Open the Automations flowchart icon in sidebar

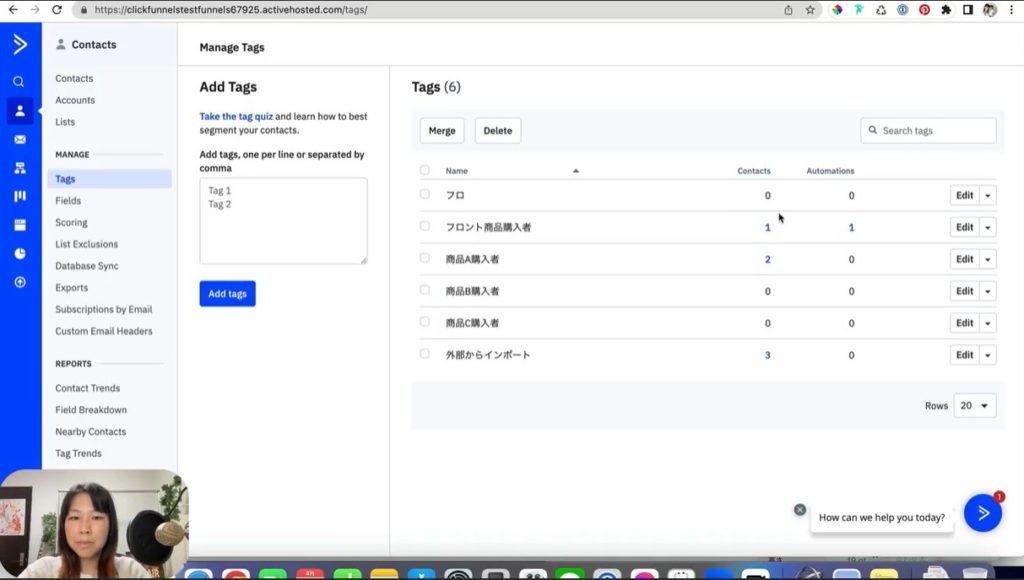19,168
